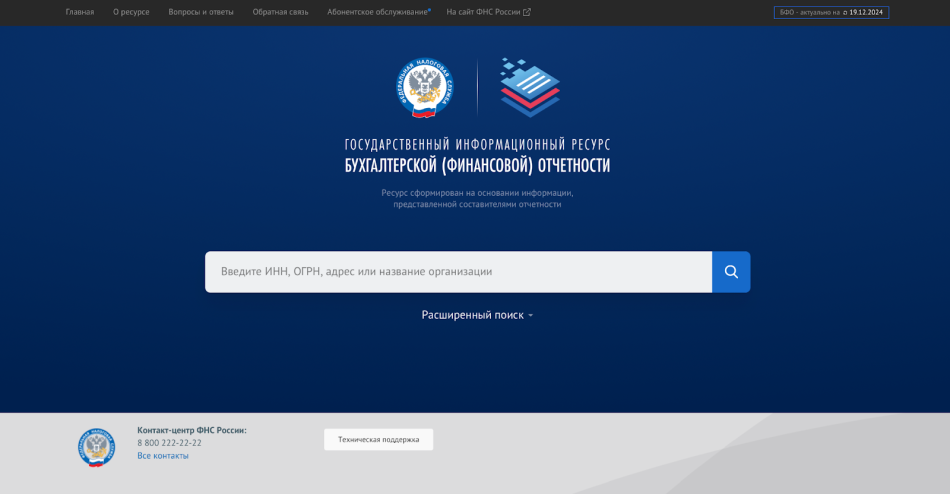
Task: Expand the Расширенный поиск options
Action: pyautogui.click(x=472, y=315)
